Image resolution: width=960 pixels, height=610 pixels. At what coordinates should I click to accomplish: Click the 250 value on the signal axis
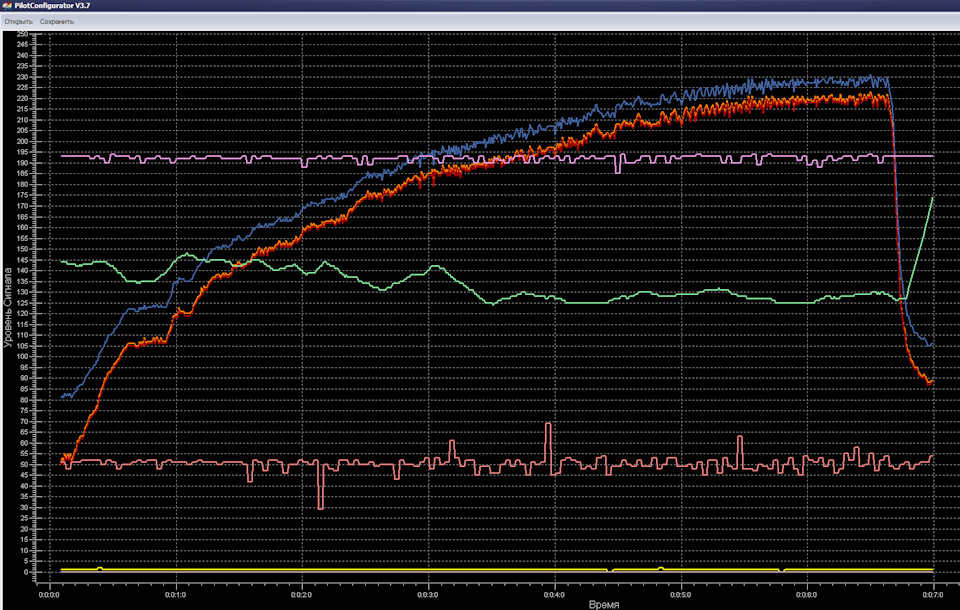(x=22, y=34)
